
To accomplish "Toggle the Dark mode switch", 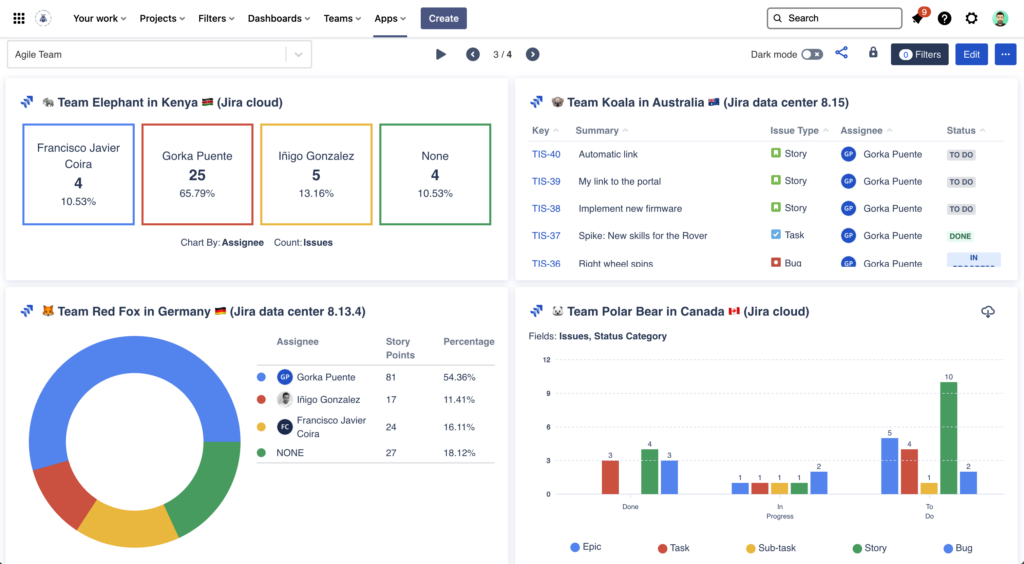I will coord(812,54).
